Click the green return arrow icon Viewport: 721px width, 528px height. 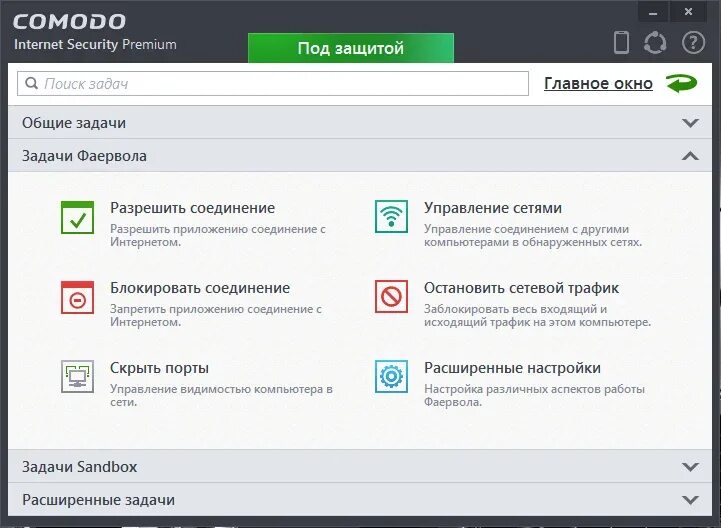682,83
